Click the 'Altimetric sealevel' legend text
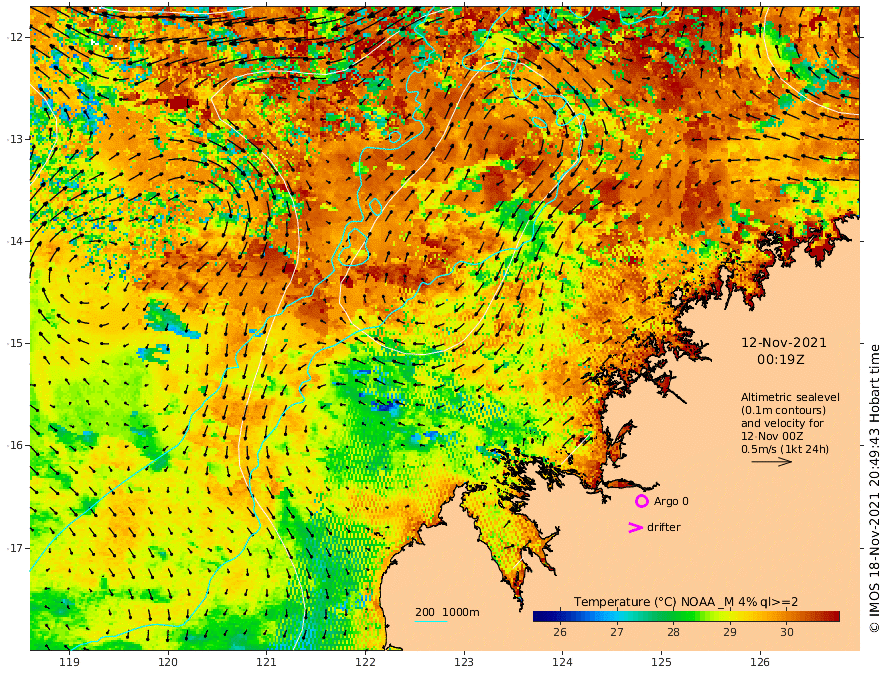The image size is (880, 680). (790, 397)
